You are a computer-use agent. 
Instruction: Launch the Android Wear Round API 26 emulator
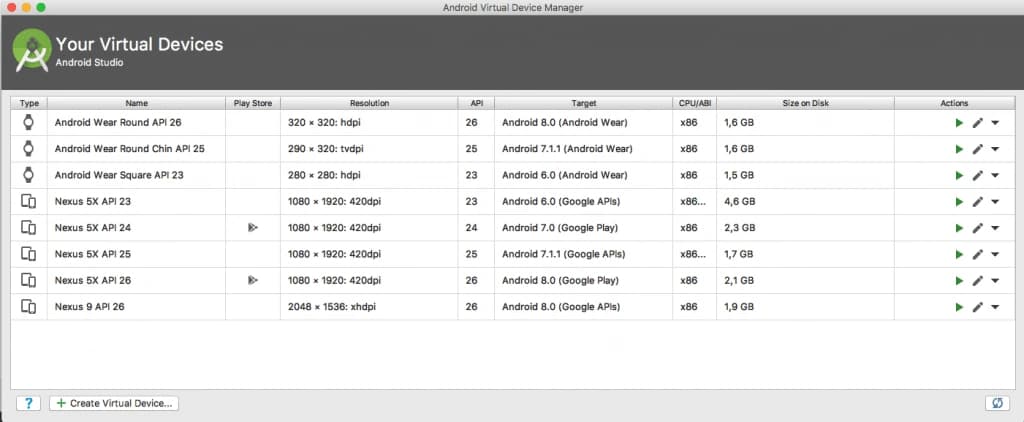(x=959, y=123)
